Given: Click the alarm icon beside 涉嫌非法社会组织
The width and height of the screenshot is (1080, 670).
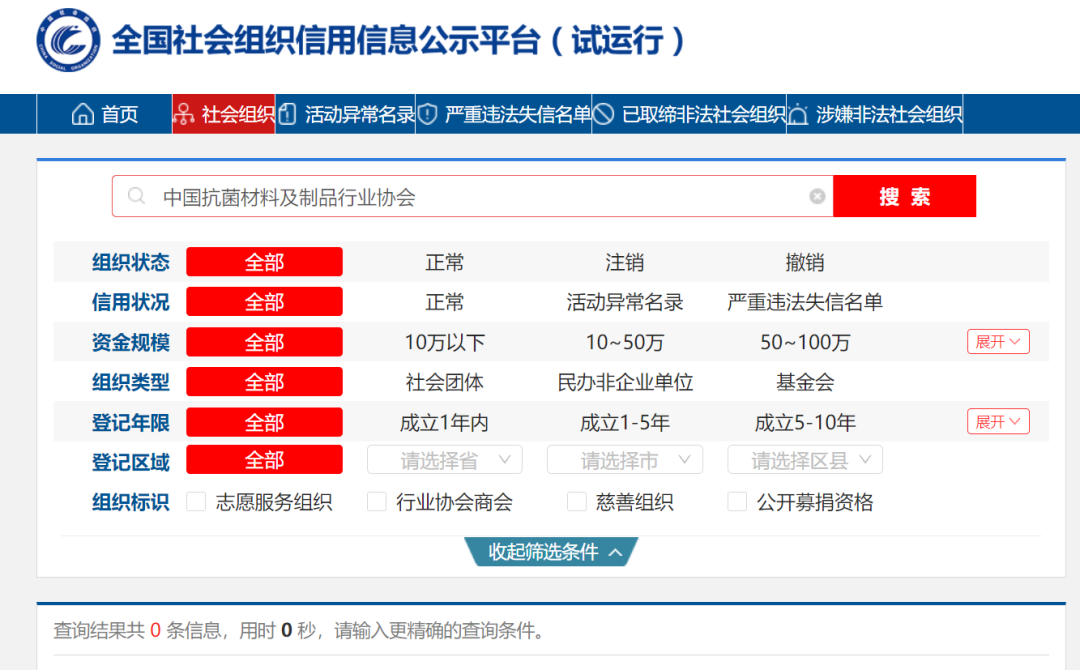Looking at the screenshot, I should 796,114.
